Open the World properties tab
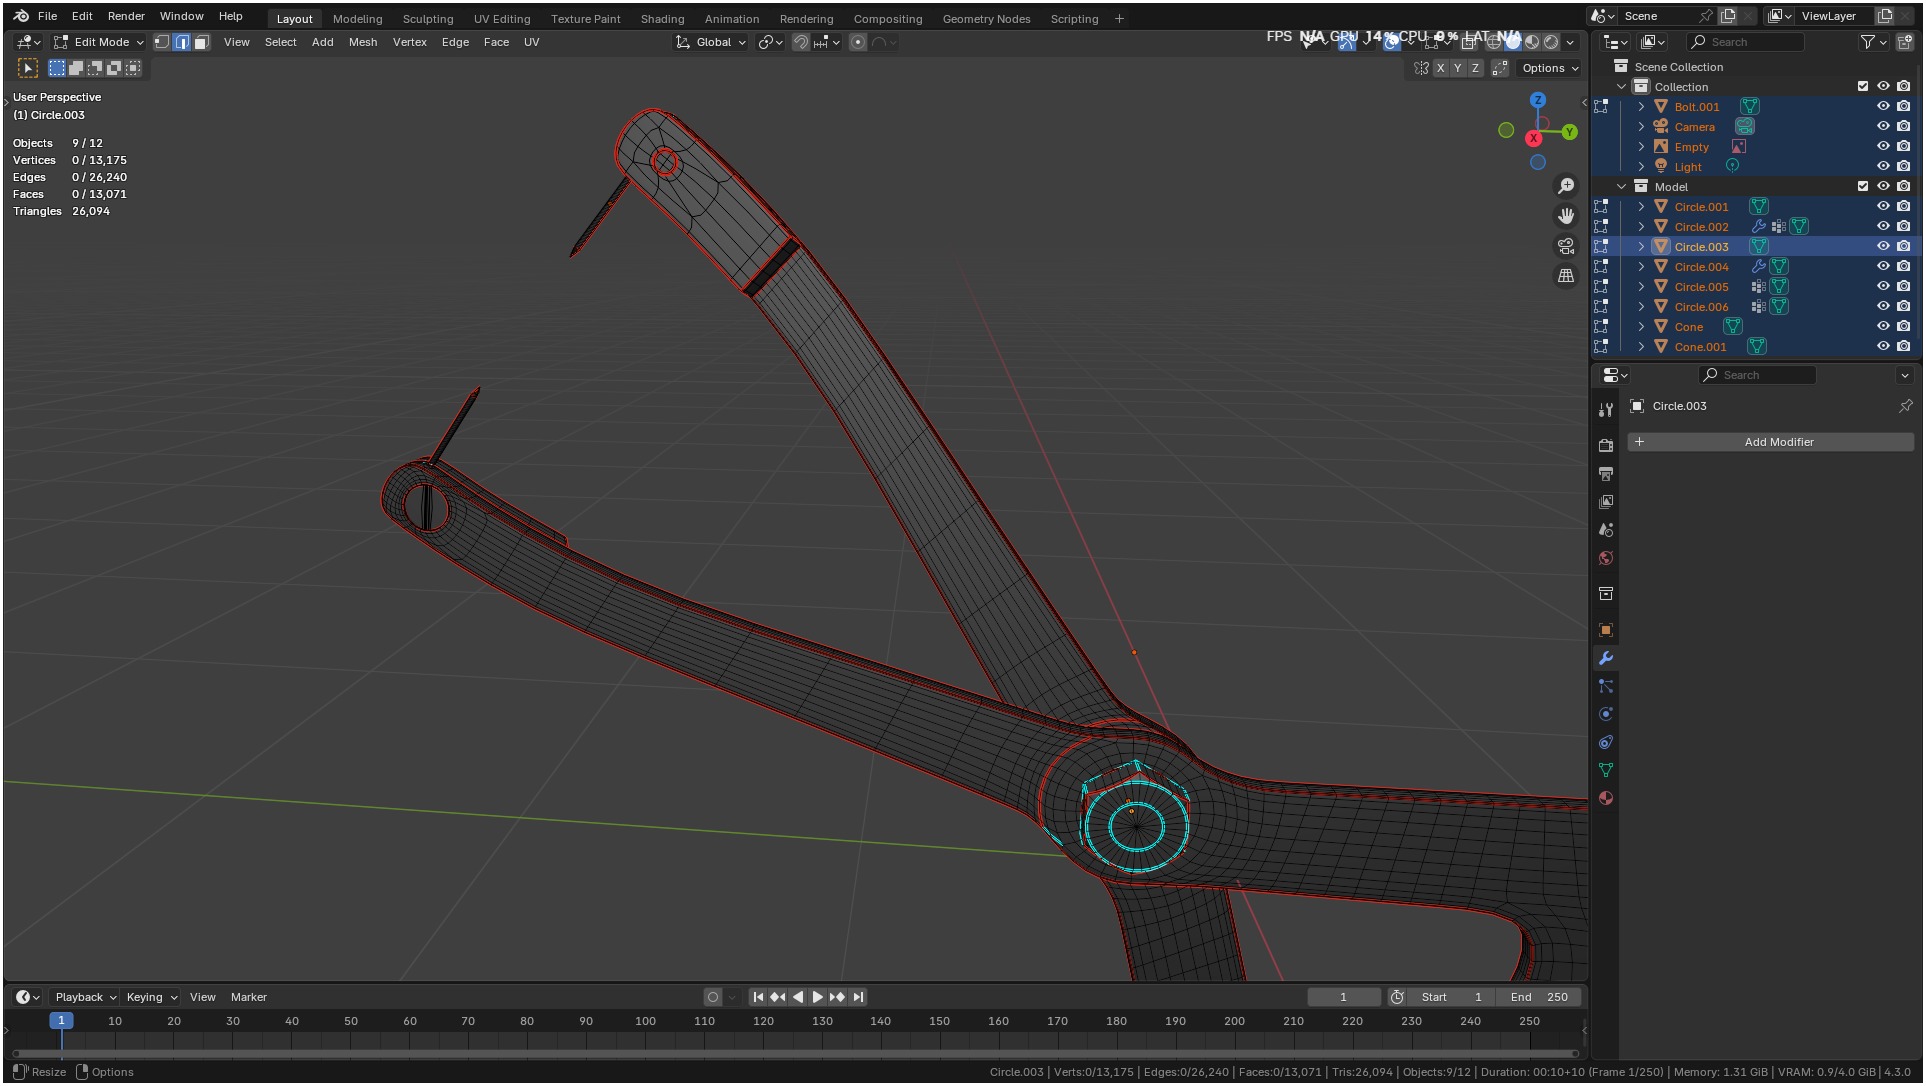1926x1086 pixels. (x=1606, y=558)
